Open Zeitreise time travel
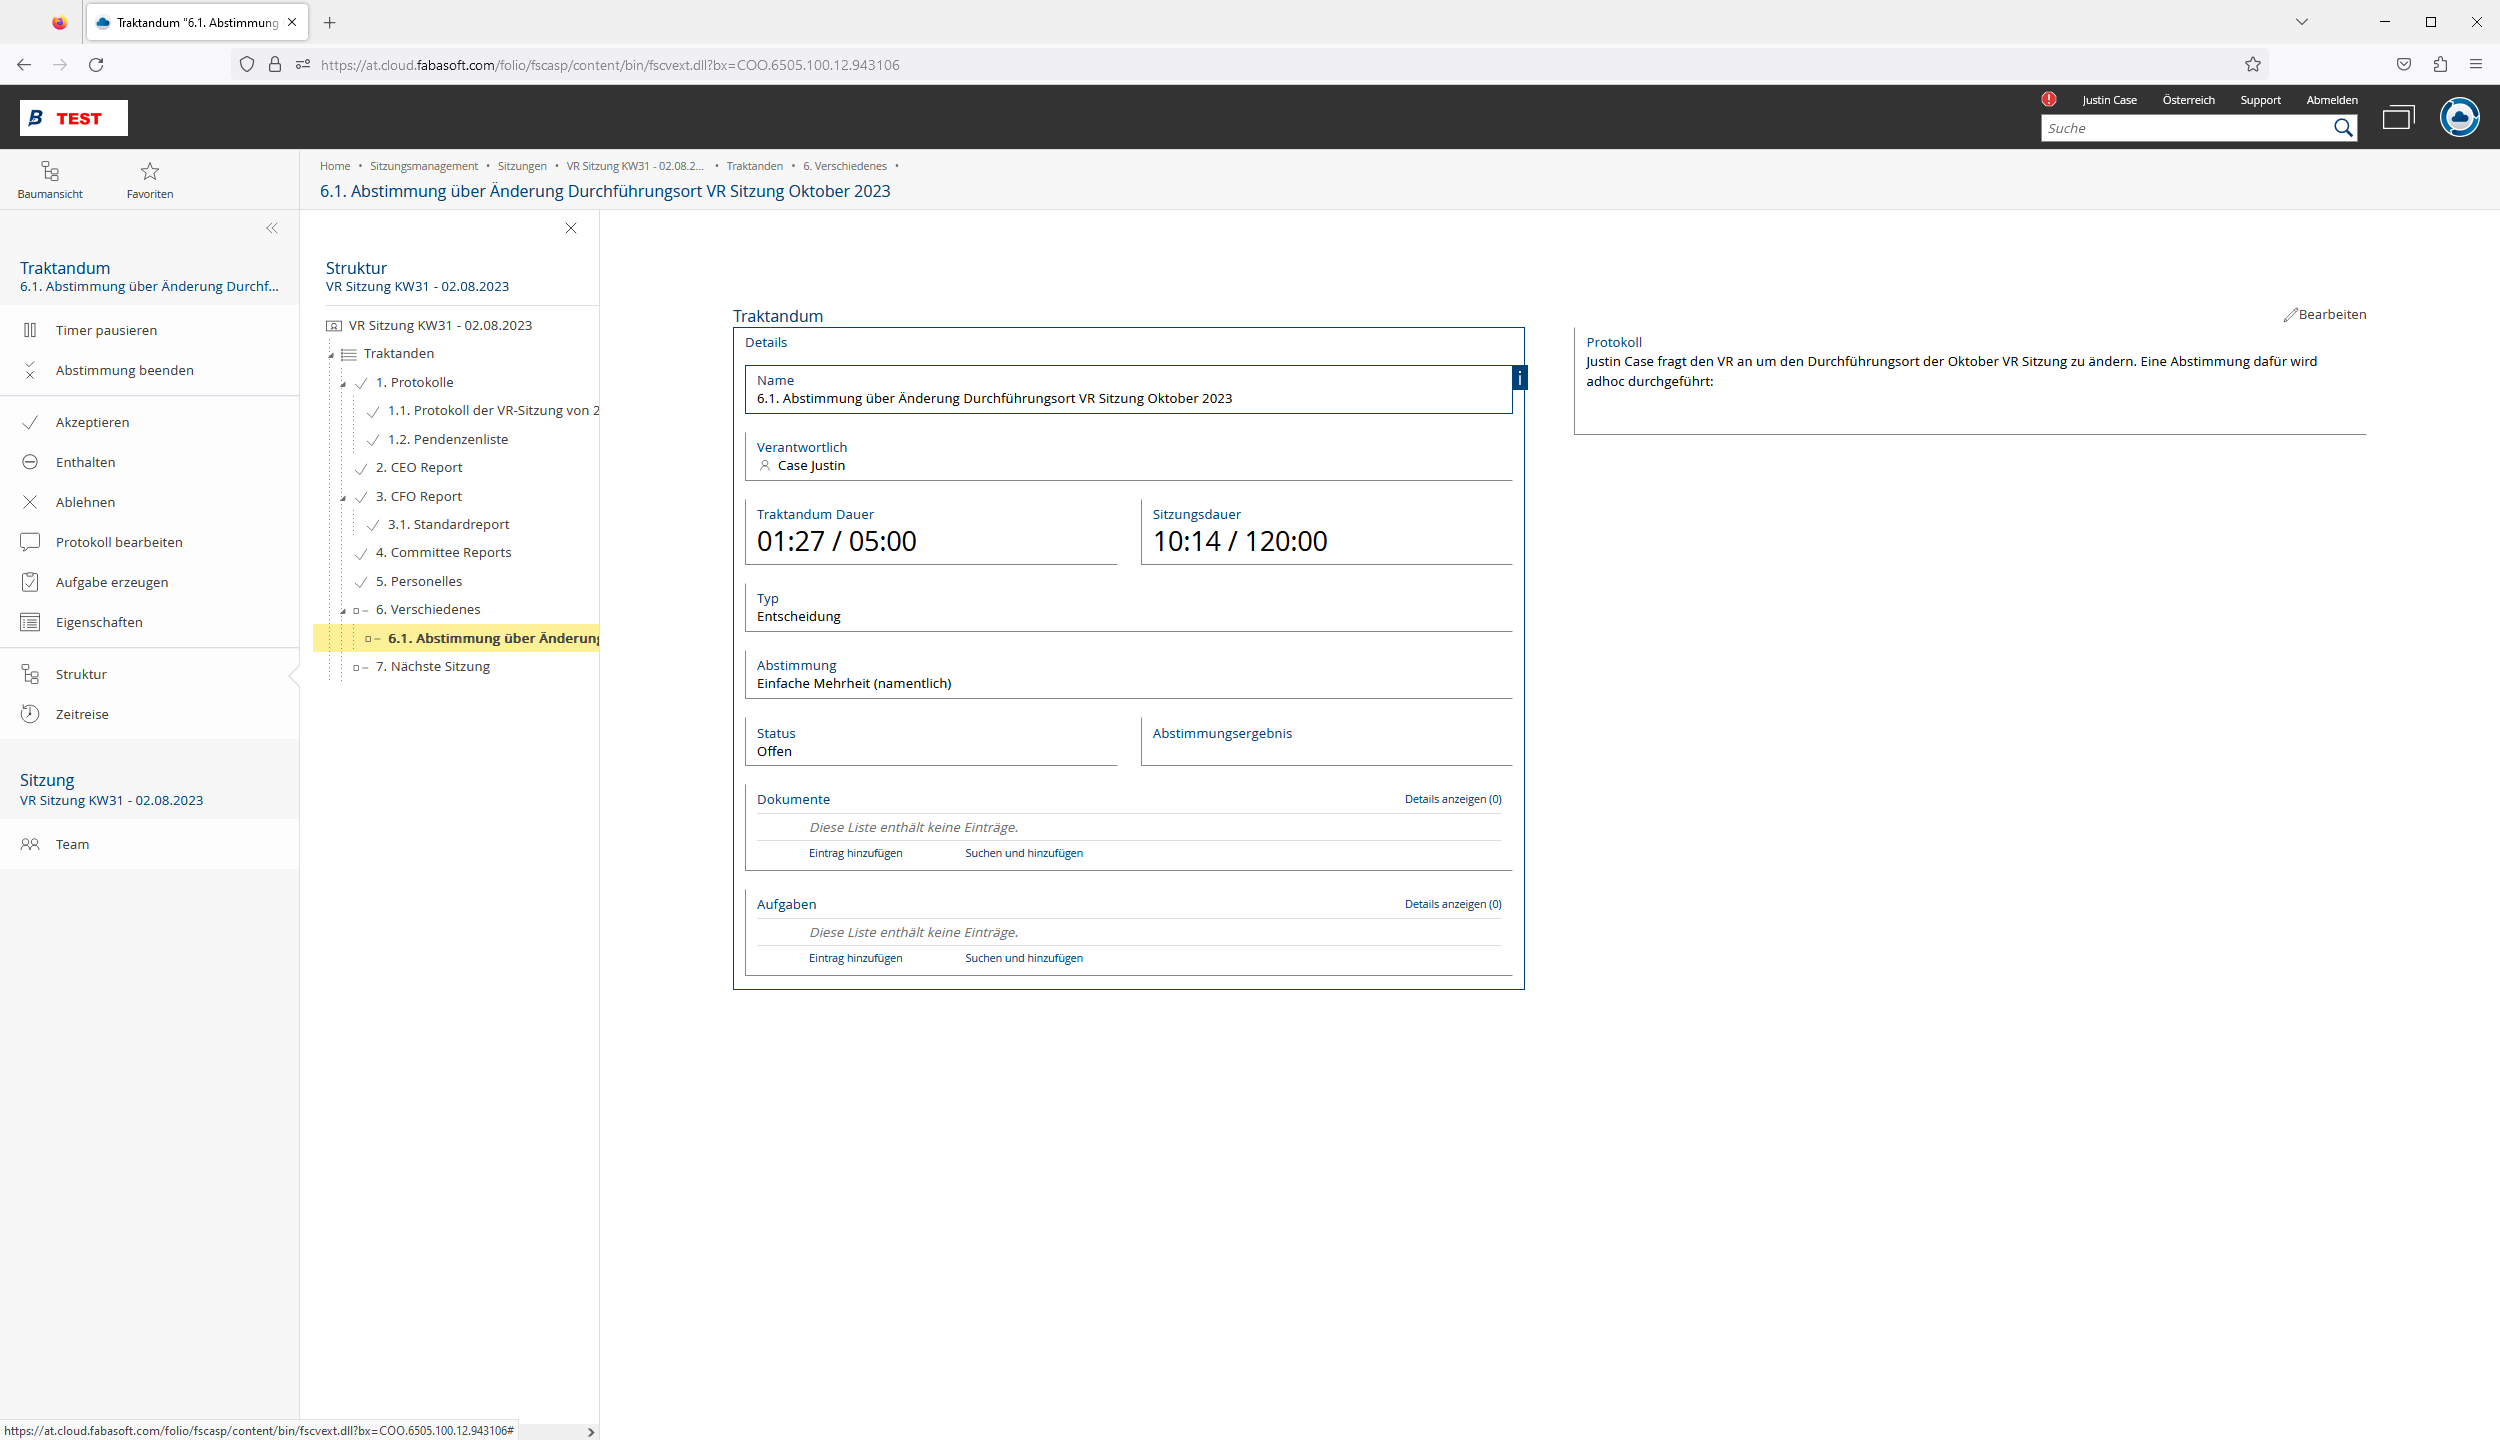 [x=81, y=714]
